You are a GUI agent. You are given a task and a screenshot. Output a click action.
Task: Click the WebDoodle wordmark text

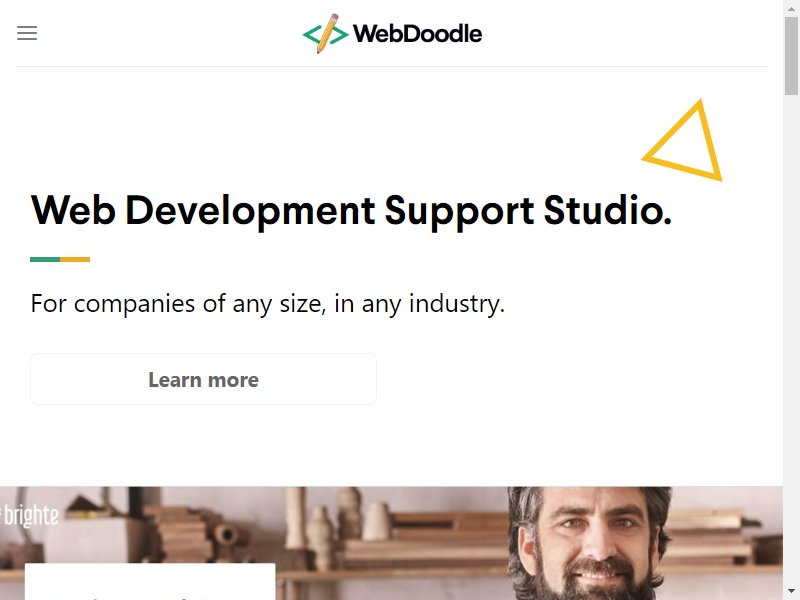pos(417,34)
